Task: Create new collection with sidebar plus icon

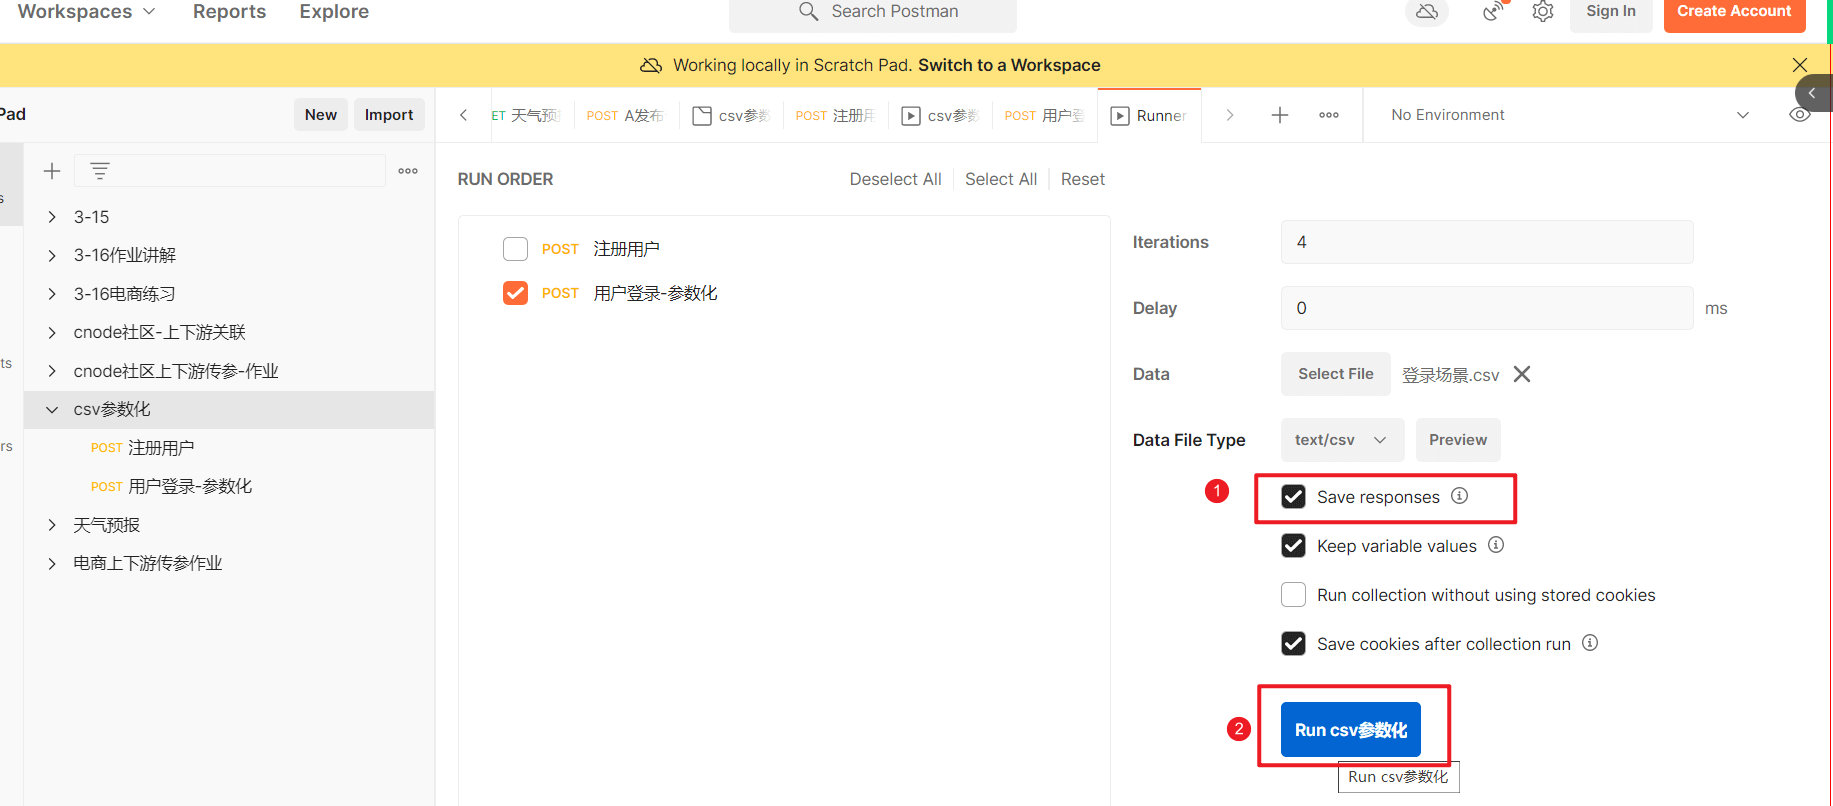Action: click(52, 171)
